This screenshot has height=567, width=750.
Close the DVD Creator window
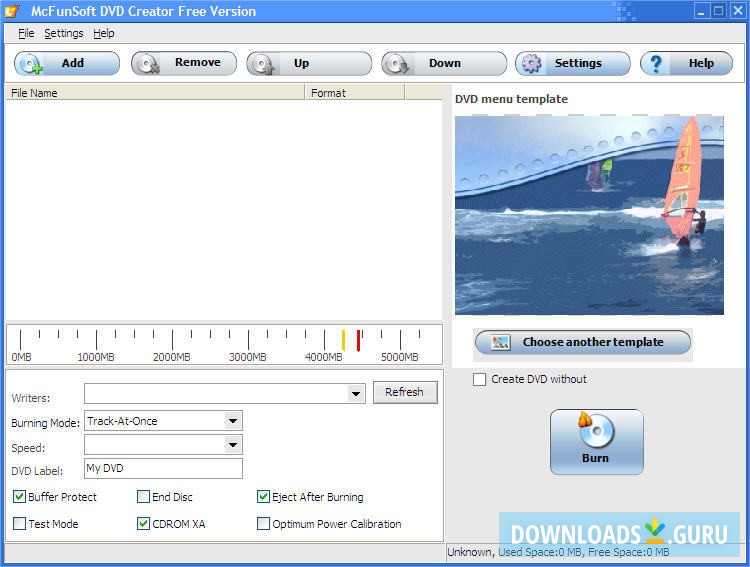point(737,11)
